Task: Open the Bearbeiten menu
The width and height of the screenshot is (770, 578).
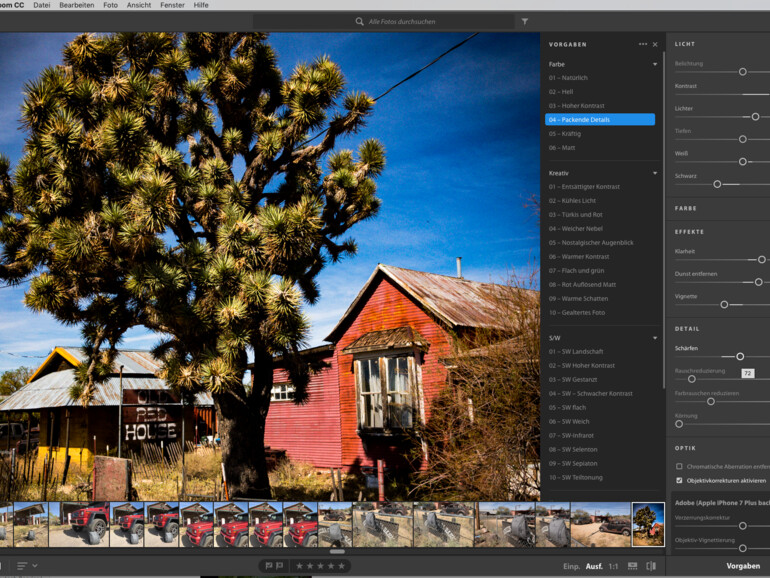Action: click(x=77, y=5)
